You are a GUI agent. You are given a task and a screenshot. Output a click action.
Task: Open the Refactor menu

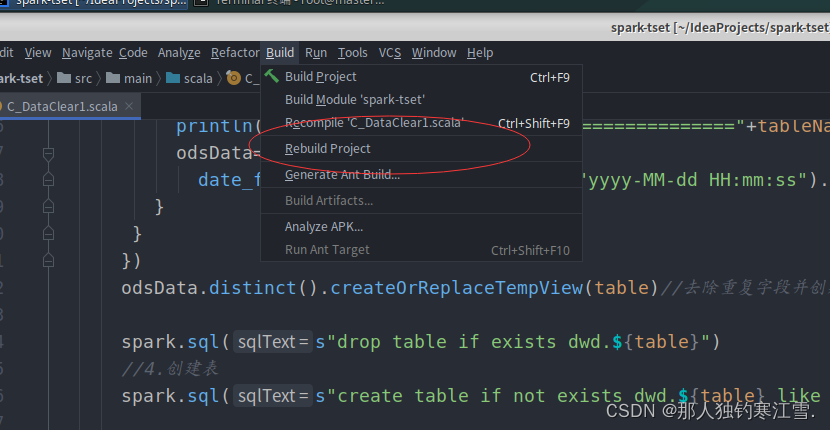pos(235,53)
